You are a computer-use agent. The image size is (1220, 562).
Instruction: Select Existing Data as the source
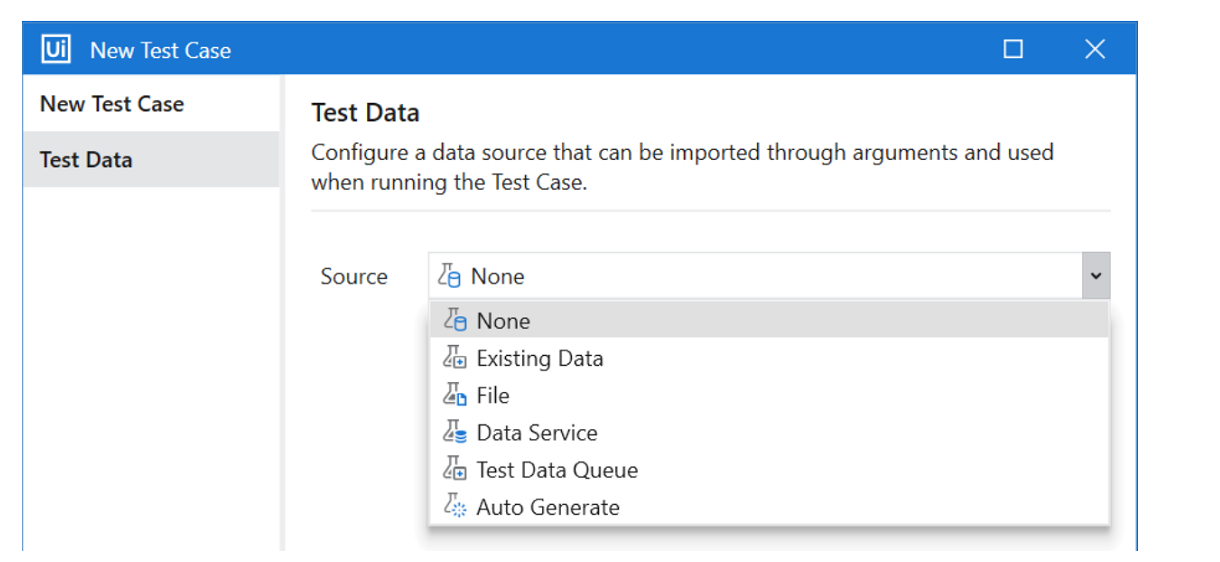pyautogui.click(x=539, y=358)
